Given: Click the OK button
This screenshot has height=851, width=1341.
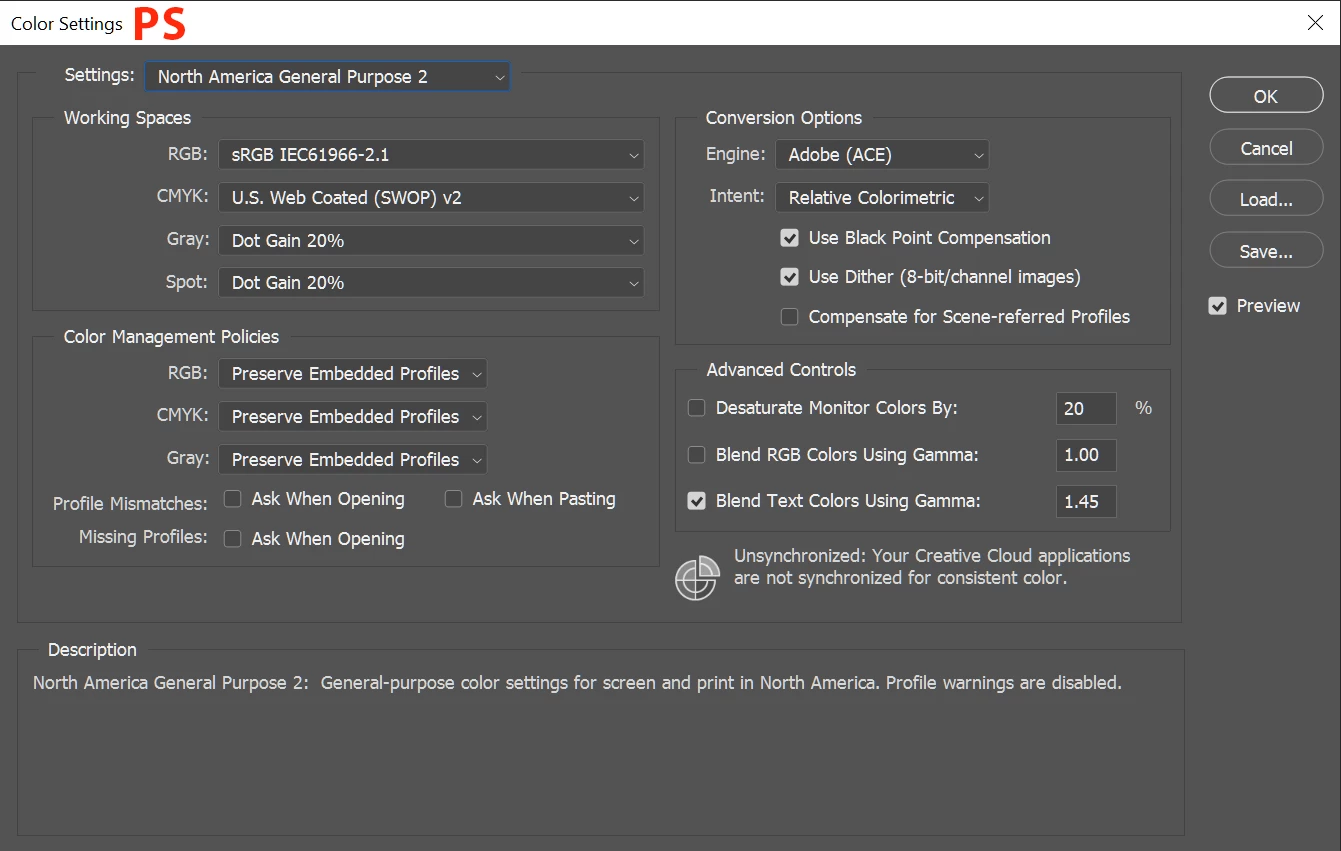Looking at the screenshot, I should click(x=1266, y=96).
